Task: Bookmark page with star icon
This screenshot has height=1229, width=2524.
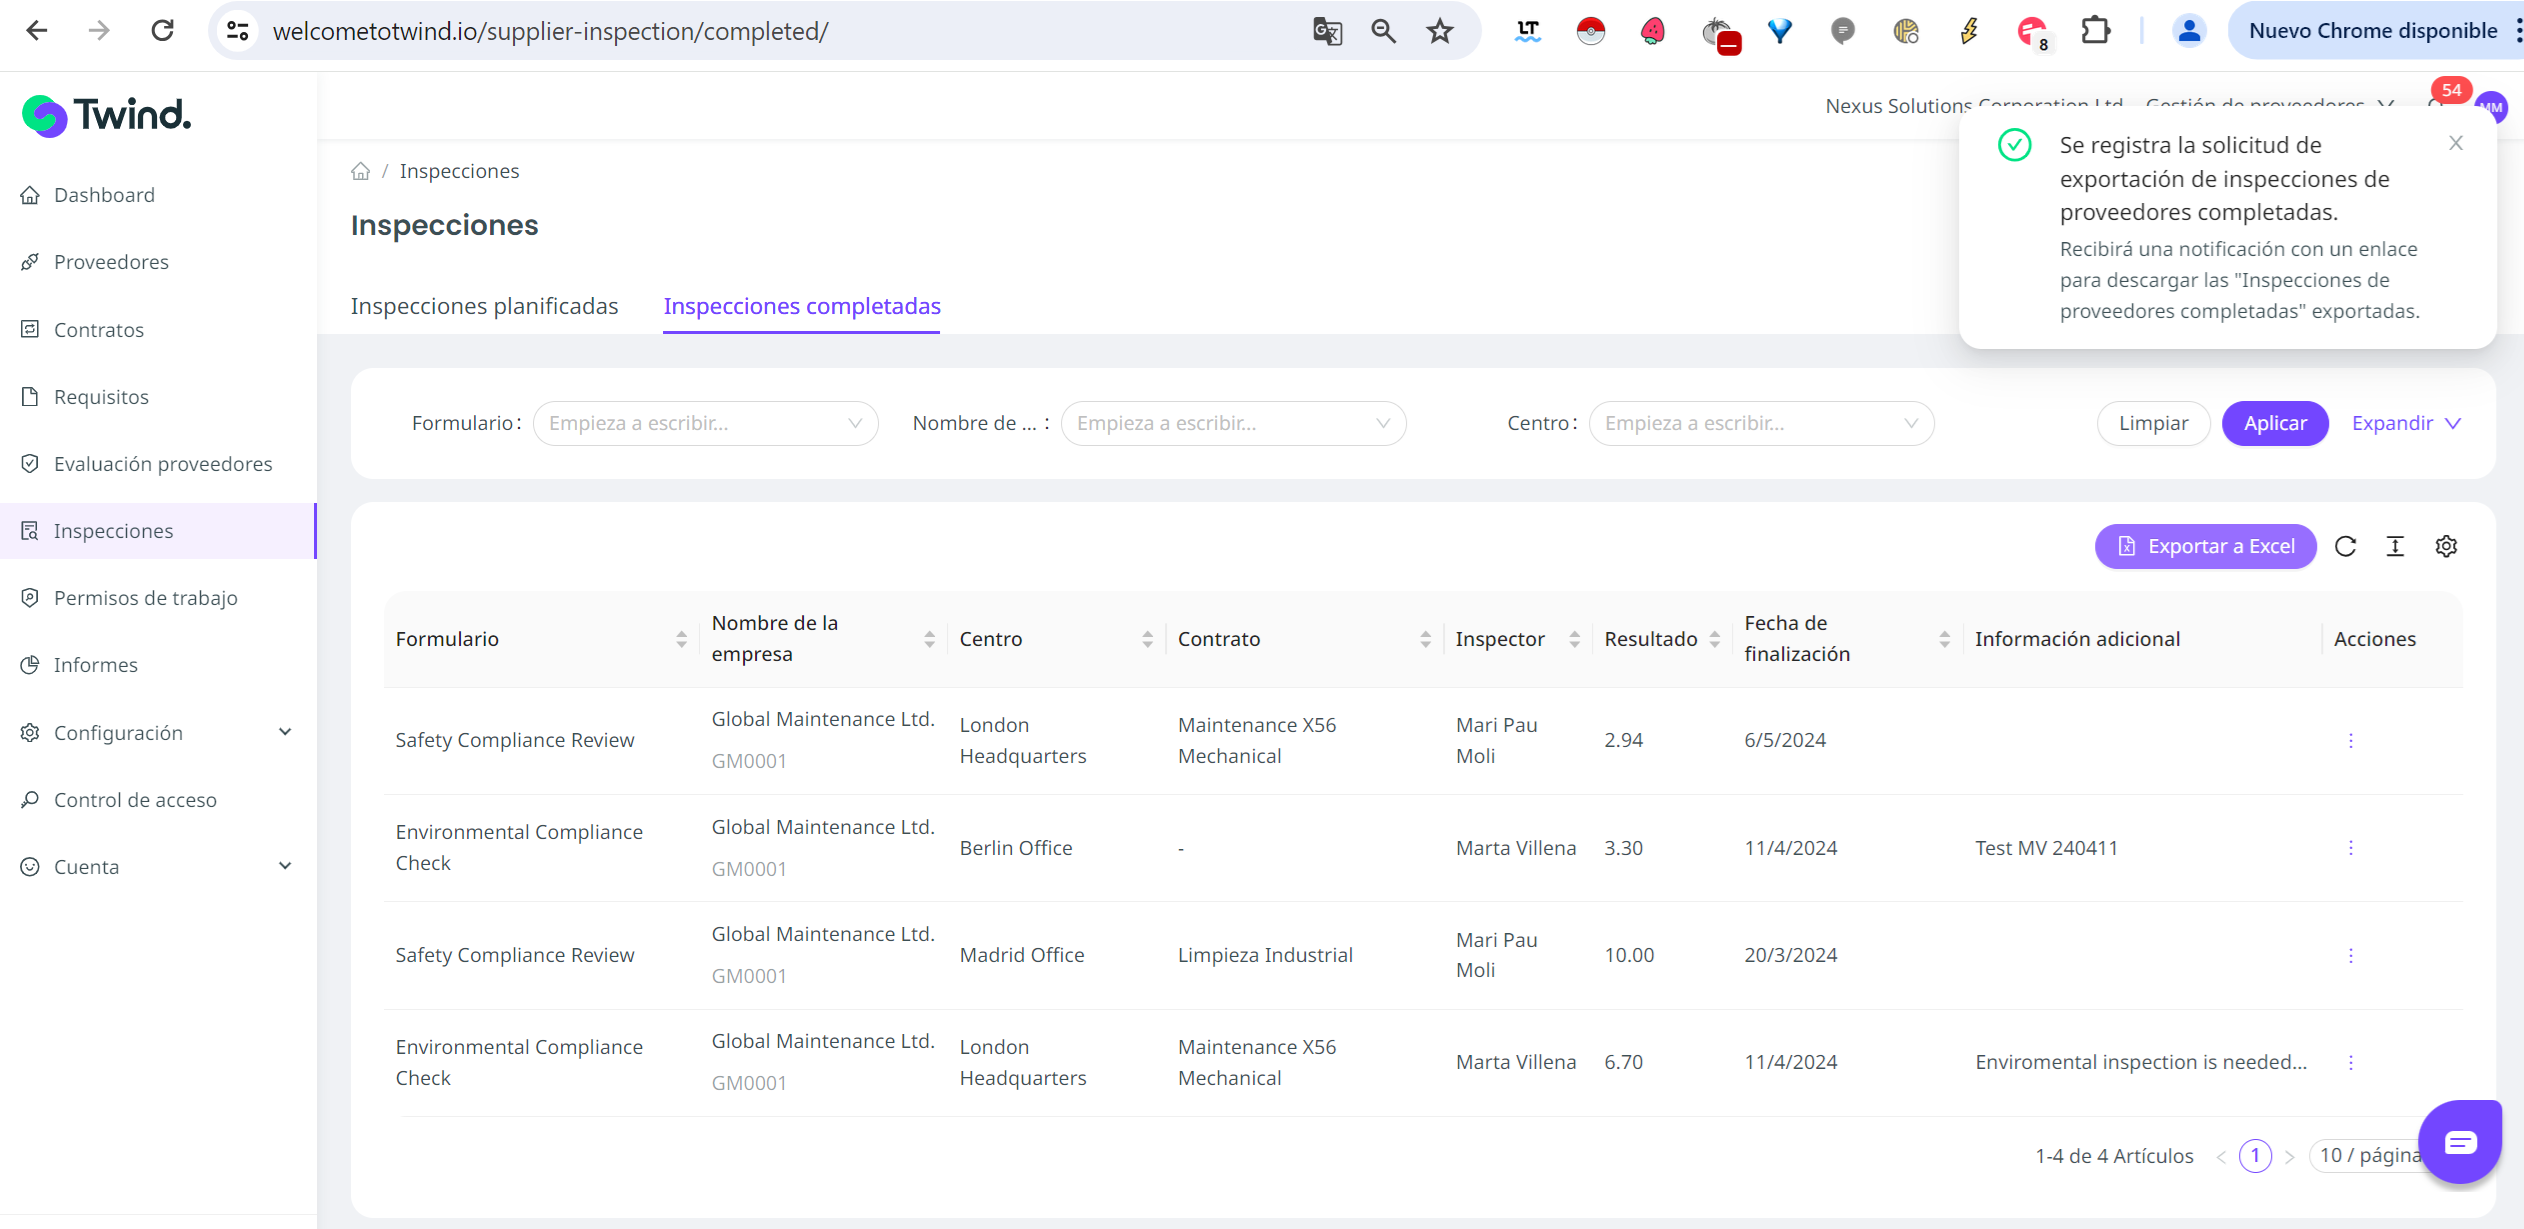Action: (1439, 31)
